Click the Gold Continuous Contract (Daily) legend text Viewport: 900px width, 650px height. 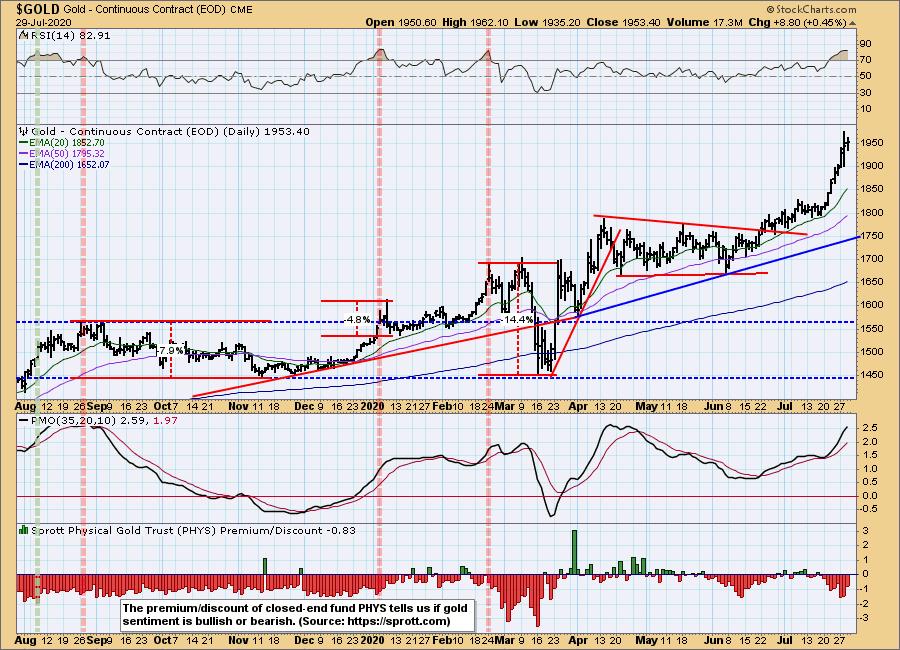pyautogui.click(x=170, y=131)
